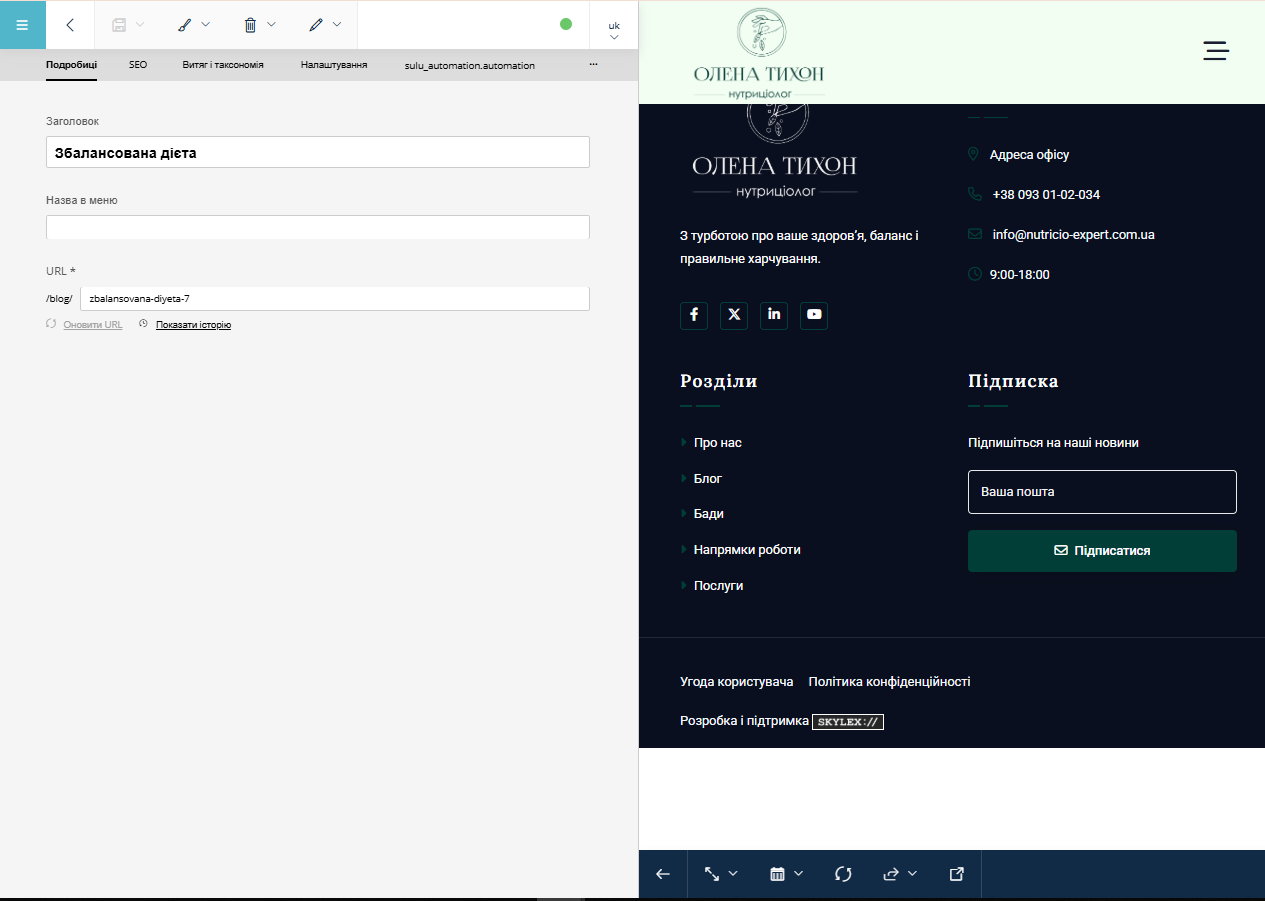Open preview in a new window
This screenshot has height=901, width=1265.
pyautogui.click(x=956, y=874)
